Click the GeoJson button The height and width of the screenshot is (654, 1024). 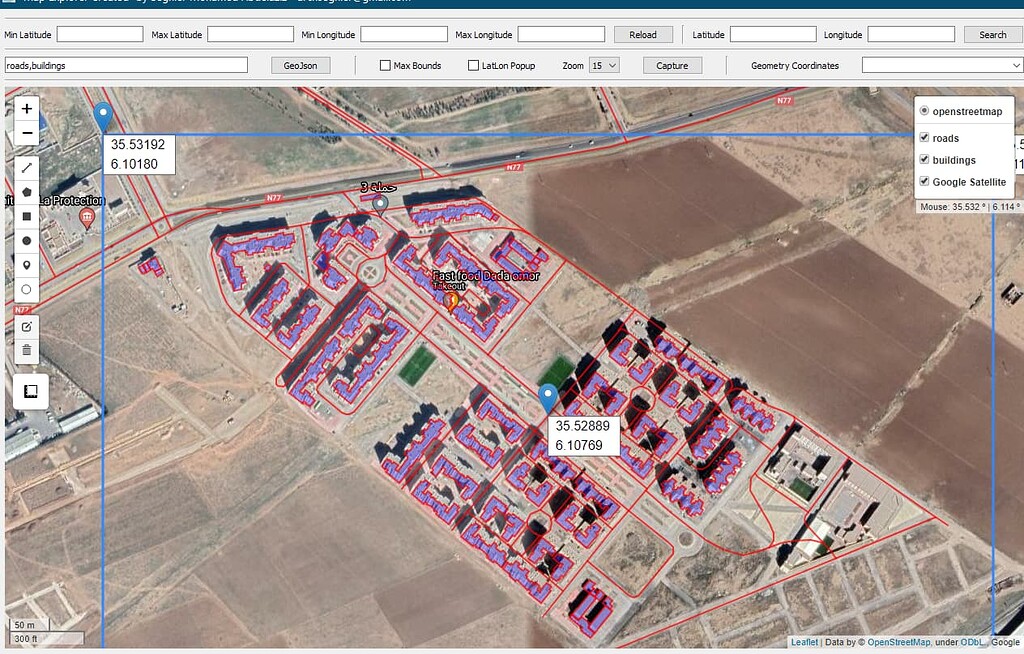pyautogui.click(x=300, y=65)
